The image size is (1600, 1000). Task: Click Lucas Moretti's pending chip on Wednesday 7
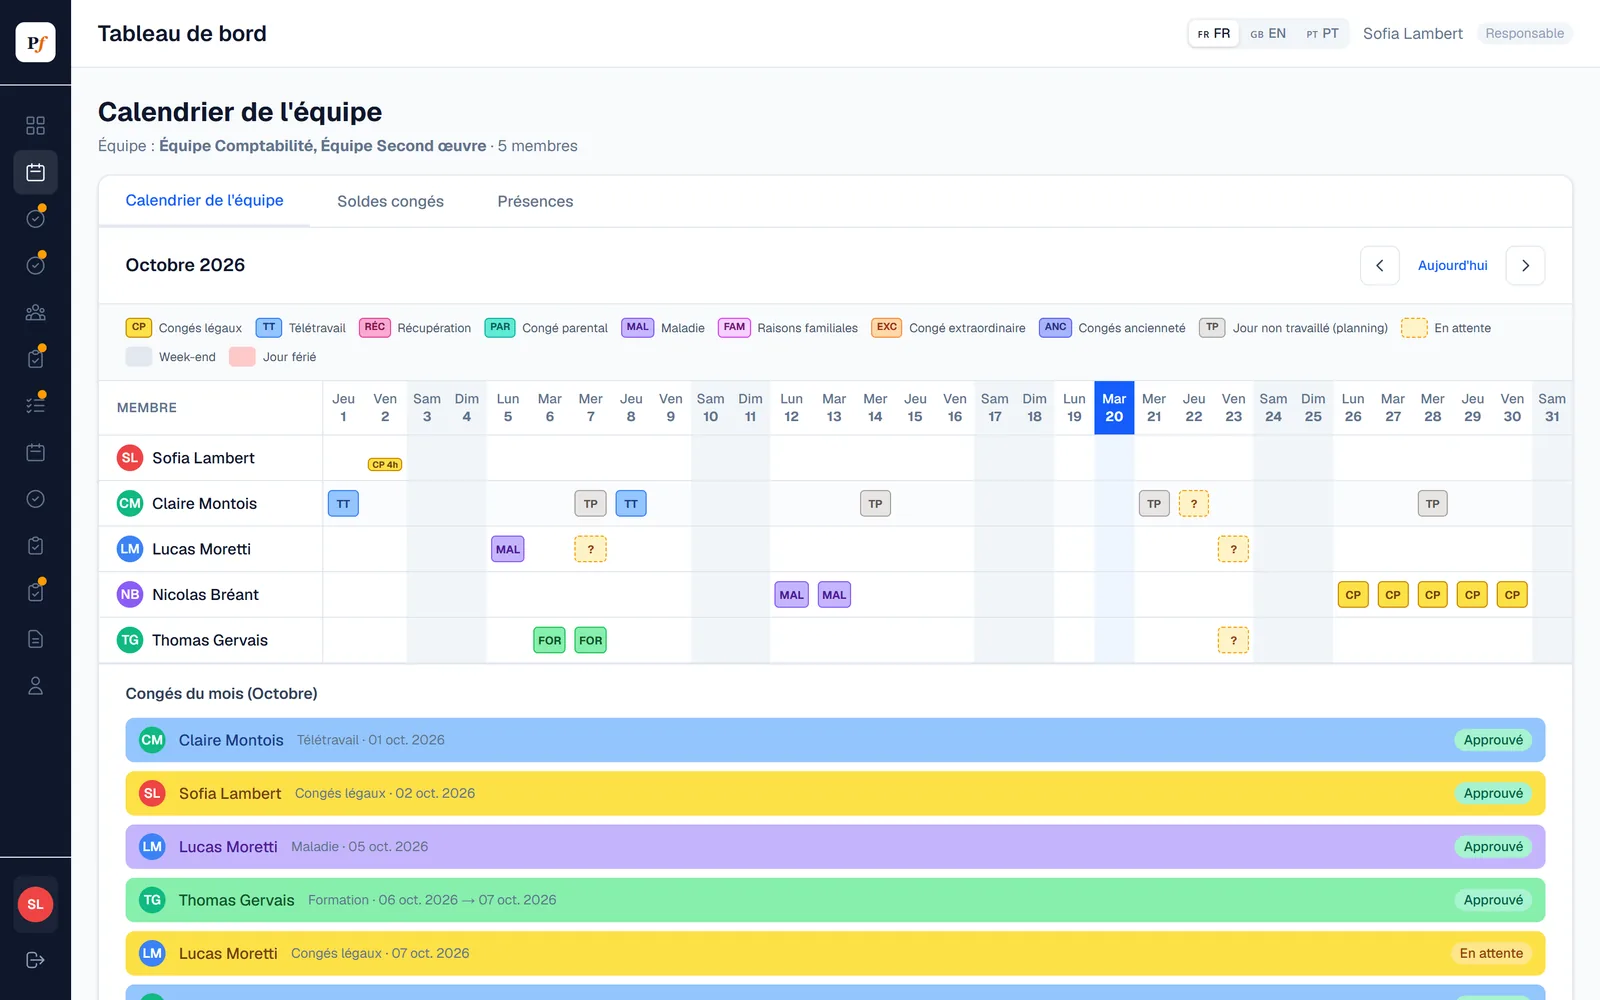(x=590, y=549)
